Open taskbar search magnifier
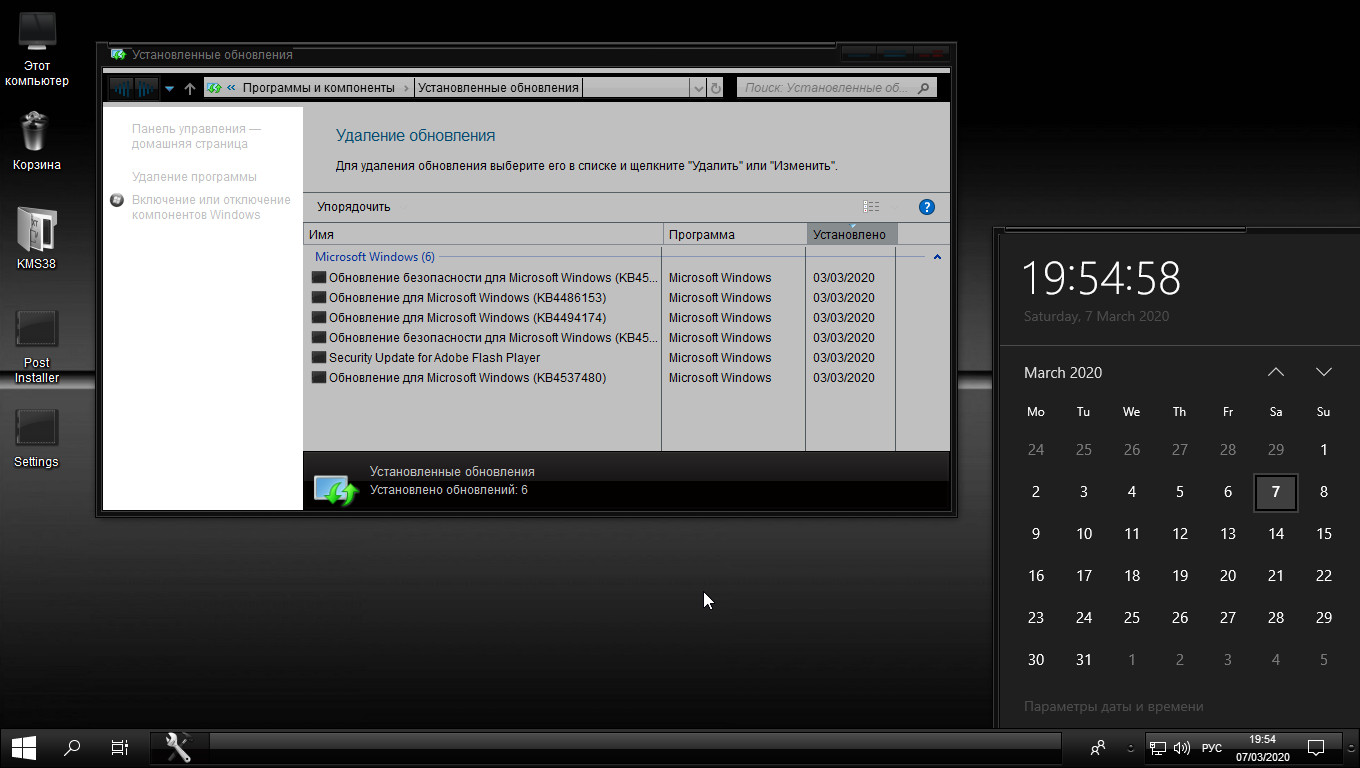 pyautogui.click(x=72, y=747)
